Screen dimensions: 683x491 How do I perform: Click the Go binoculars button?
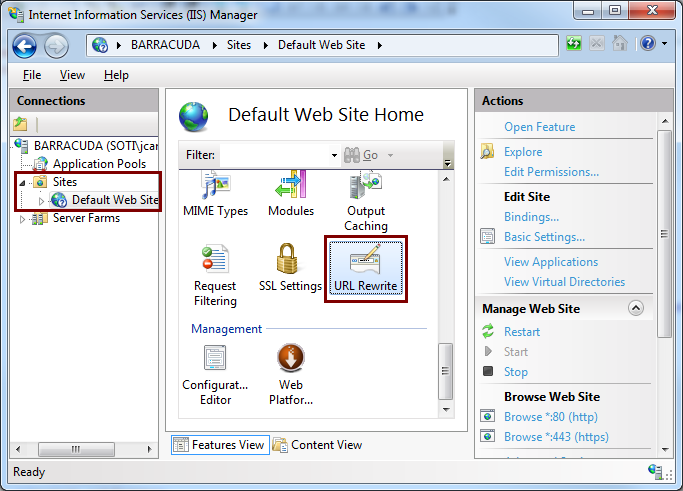pyautogui.click(x=361, y=155)
